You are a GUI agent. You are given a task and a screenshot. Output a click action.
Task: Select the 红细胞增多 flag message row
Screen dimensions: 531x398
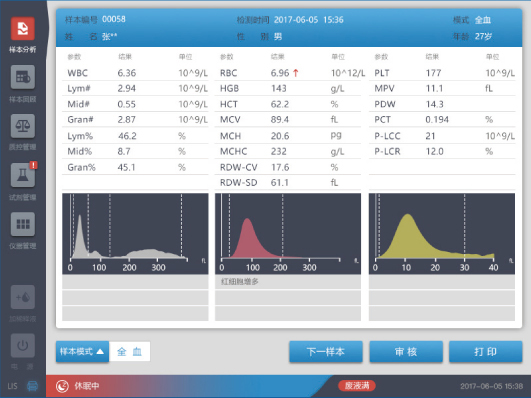click(288, 281)
